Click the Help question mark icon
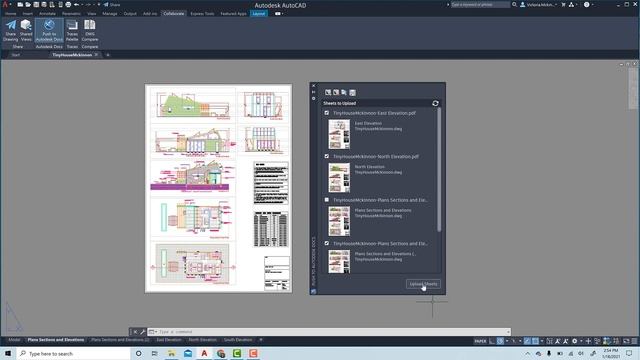Image resolution: width=640 pixels, height=360 pixels. click(587, 4)
